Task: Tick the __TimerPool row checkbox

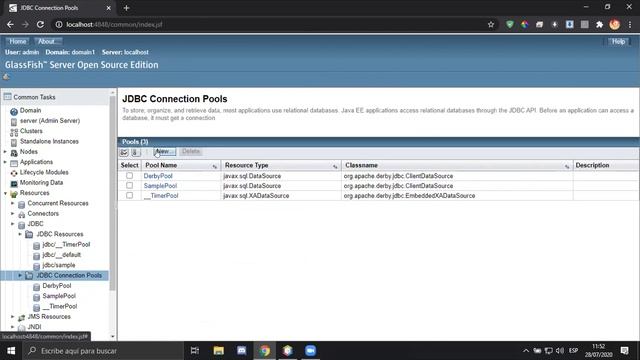Action: 129,195
